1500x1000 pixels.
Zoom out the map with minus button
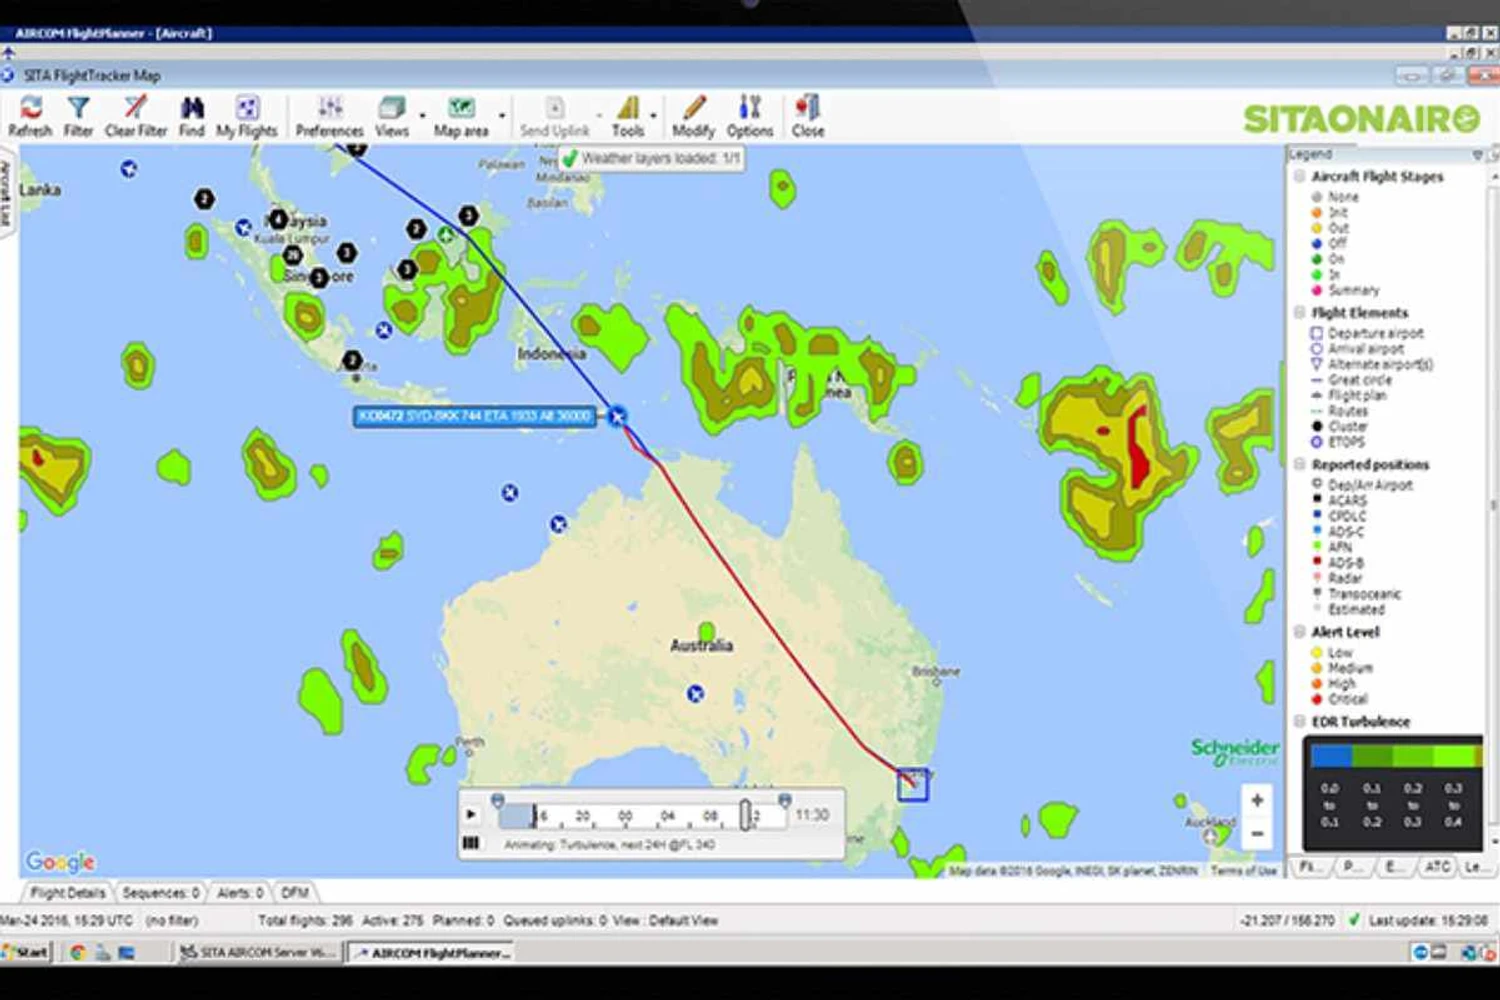[1257, 833]
